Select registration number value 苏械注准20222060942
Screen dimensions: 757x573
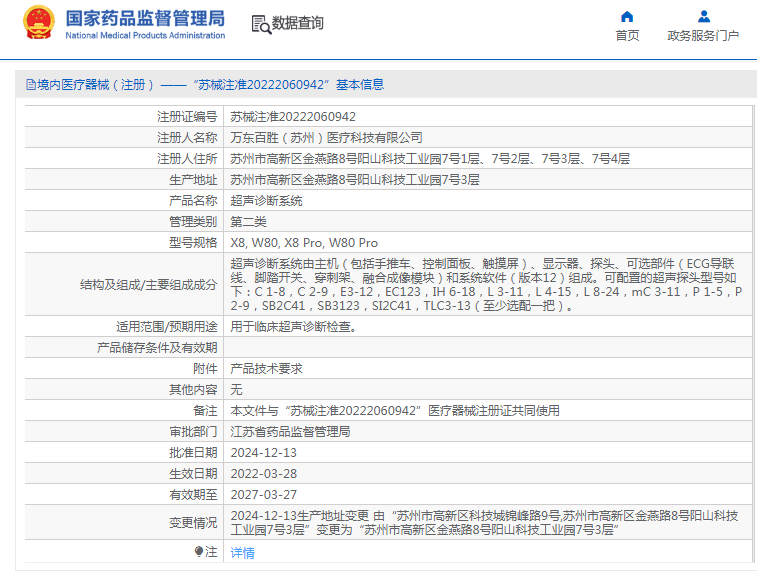tap(293, 117)
